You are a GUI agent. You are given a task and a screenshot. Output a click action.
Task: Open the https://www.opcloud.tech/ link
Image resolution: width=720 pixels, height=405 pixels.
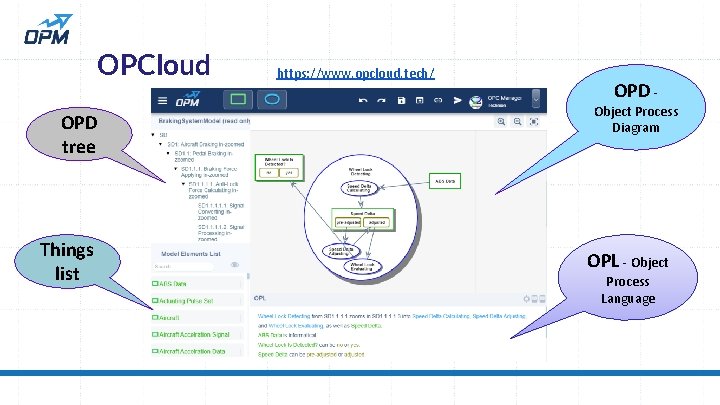355,73
